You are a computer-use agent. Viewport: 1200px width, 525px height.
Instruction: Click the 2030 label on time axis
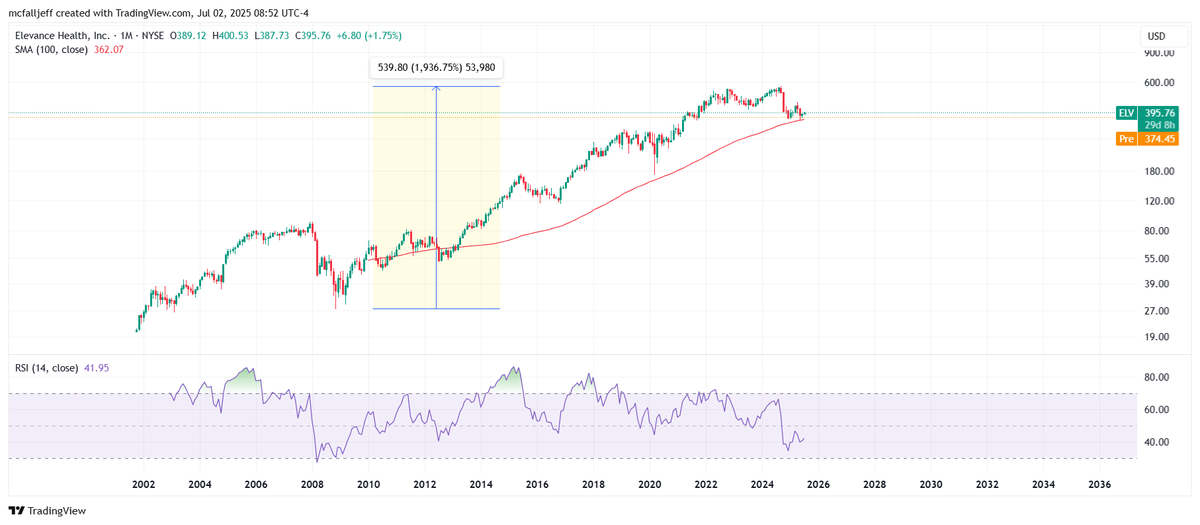click(x=931, y=484)
